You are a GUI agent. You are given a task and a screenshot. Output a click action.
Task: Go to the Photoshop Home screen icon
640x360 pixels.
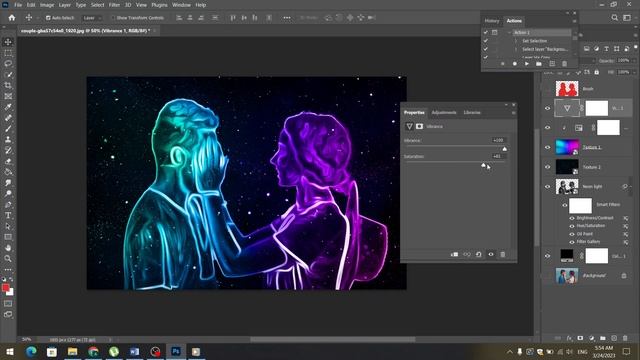[12, 18]
